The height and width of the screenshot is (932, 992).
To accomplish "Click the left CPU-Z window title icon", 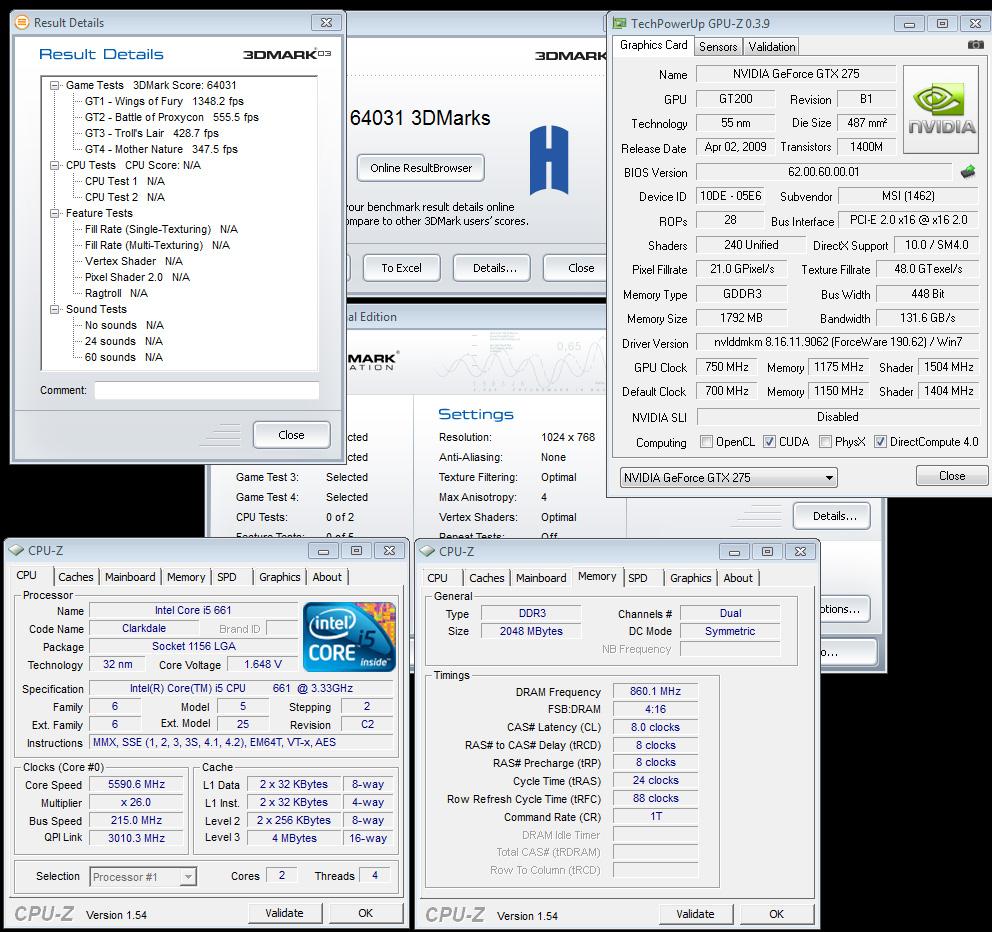I will click(17, 550).
